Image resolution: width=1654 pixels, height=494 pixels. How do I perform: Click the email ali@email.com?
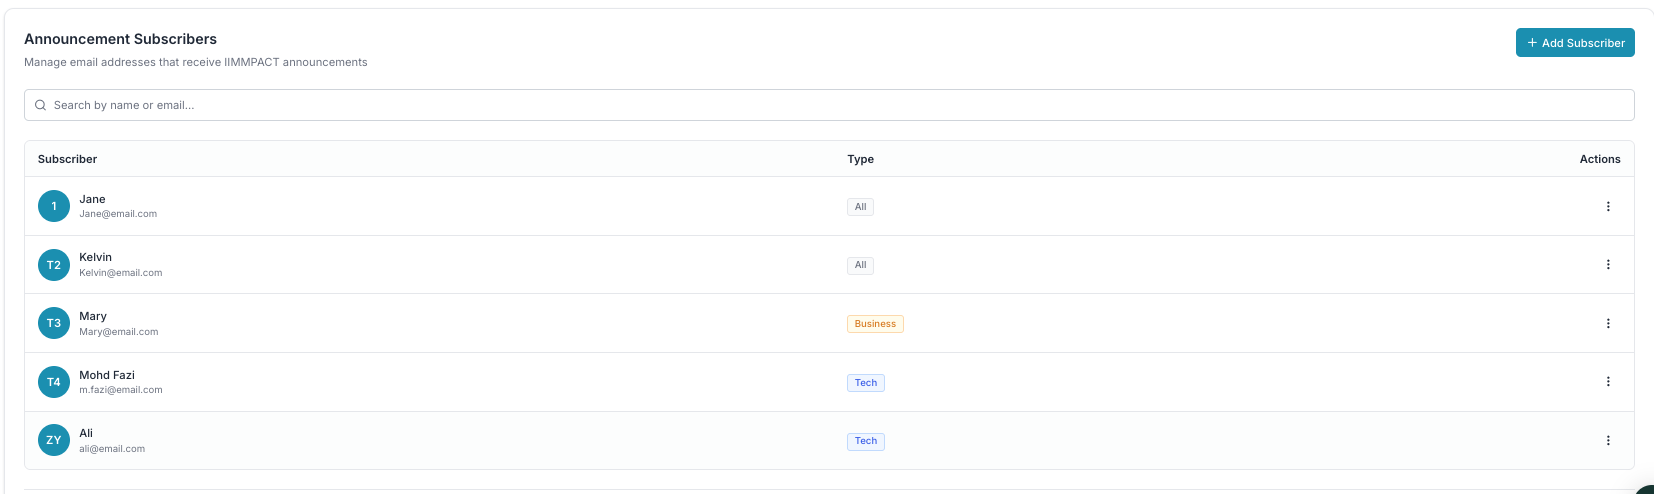[112, 449]
